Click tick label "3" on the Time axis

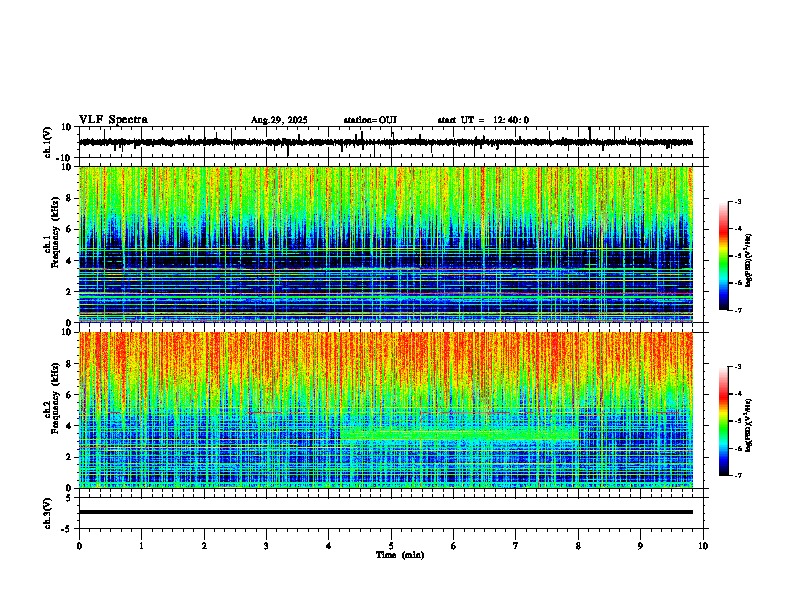[266, 546]
